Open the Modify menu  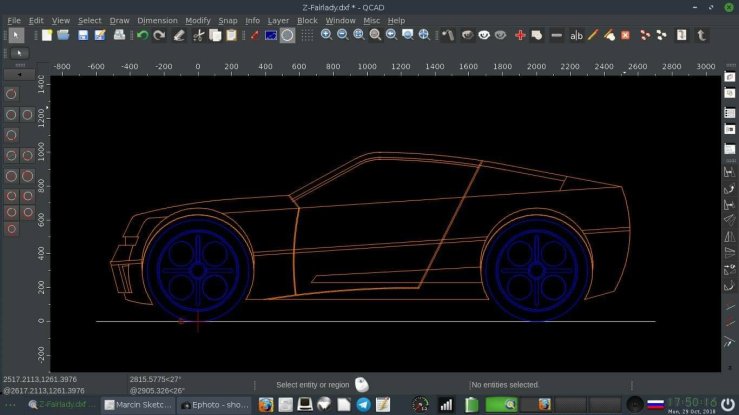click(x=198, y=20)
